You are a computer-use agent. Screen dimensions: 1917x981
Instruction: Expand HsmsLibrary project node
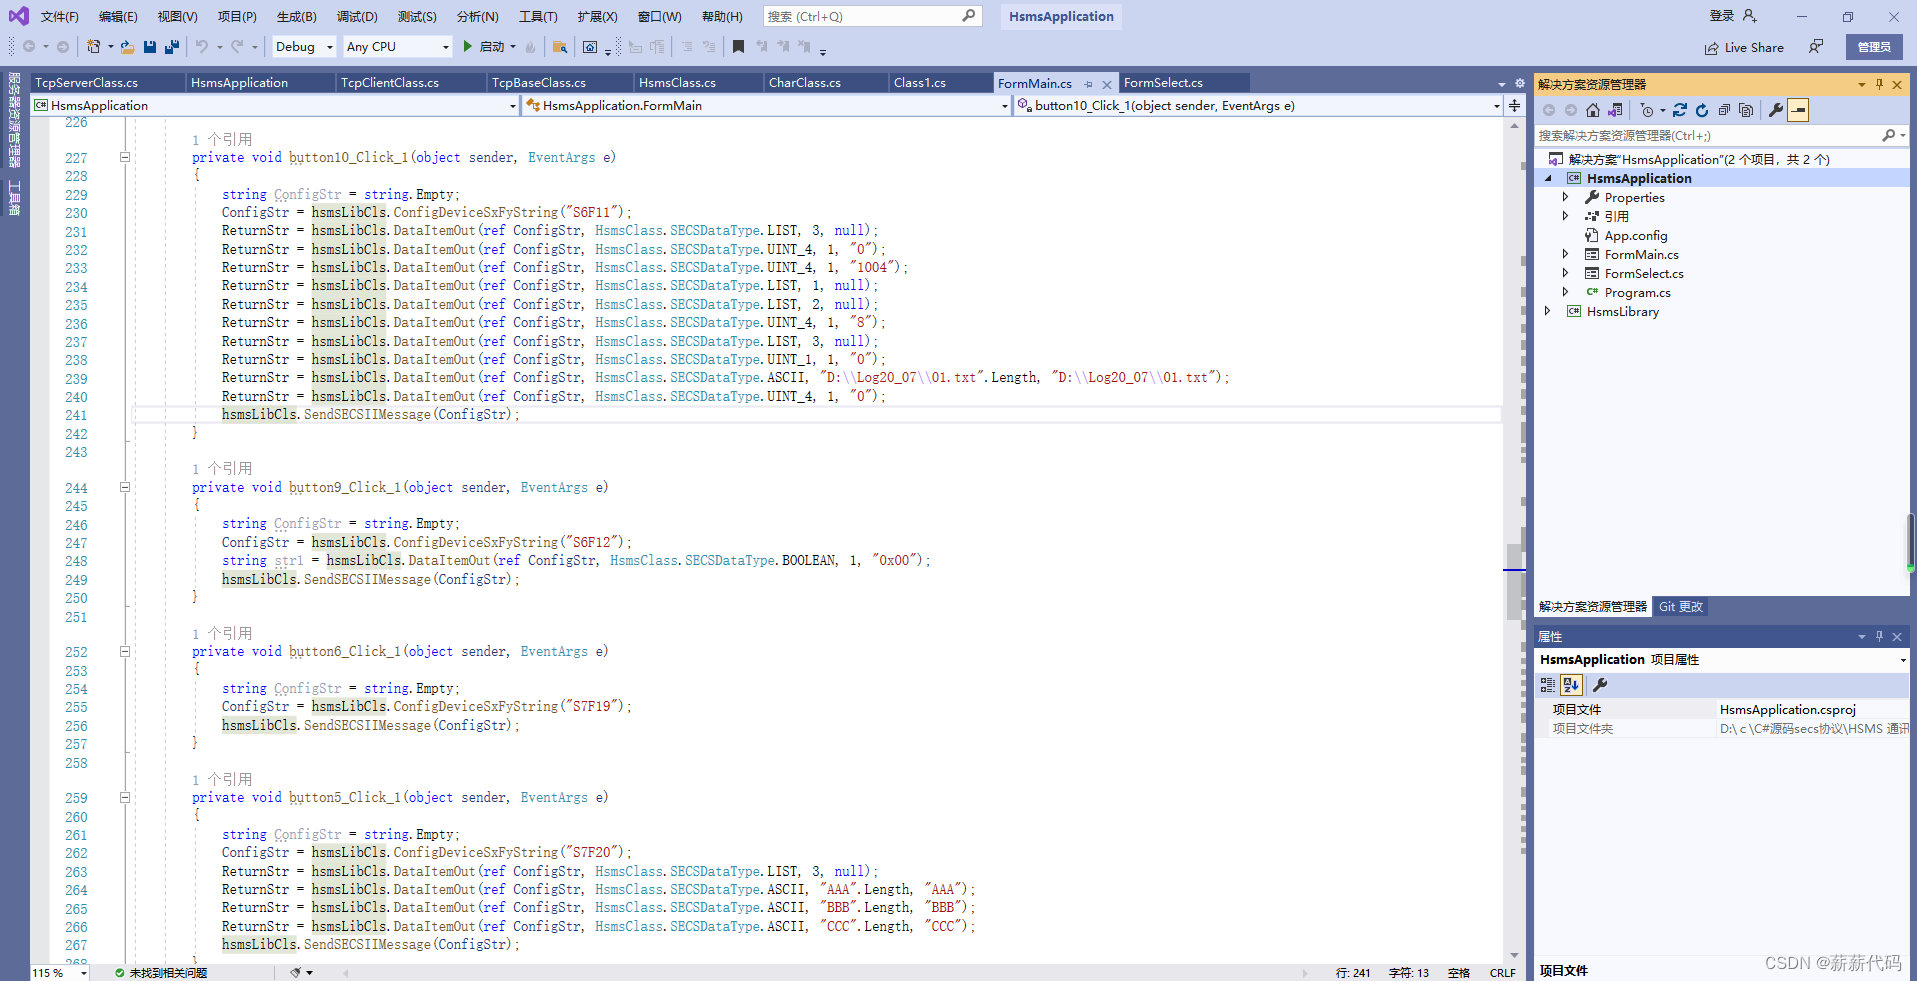(x=1548, y=311)
